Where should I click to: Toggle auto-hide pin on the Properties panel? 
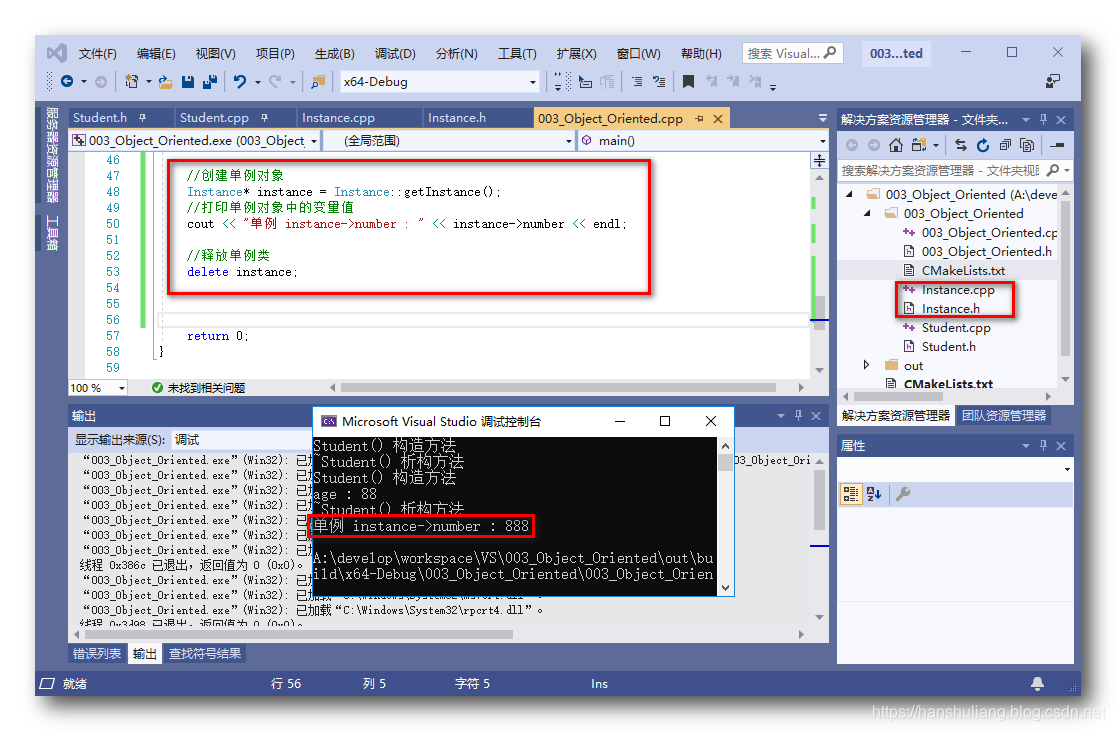[x=1043, y=446]
